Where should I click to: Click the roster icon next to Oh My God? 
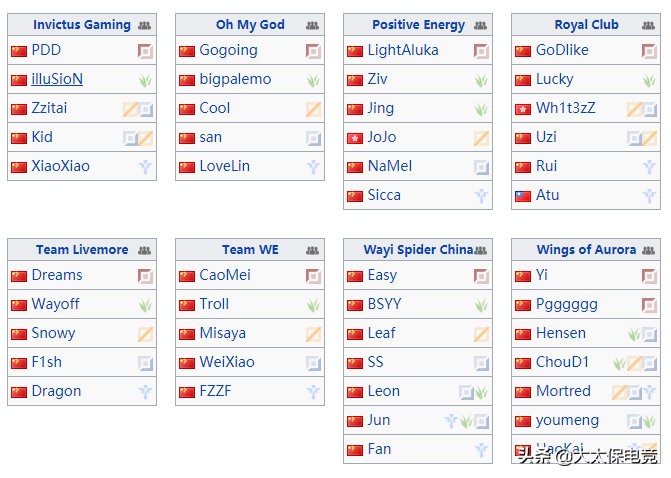point(312,26)
